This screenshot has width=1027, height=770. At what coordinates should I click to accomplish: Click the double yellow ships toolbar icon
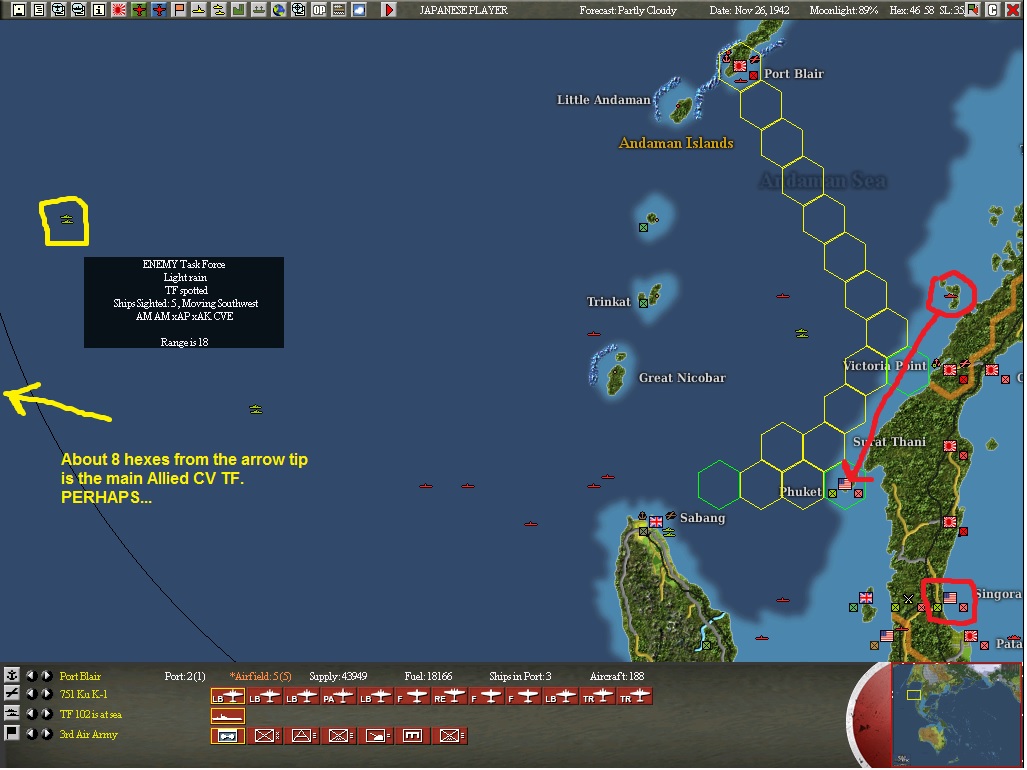(219, 10)
